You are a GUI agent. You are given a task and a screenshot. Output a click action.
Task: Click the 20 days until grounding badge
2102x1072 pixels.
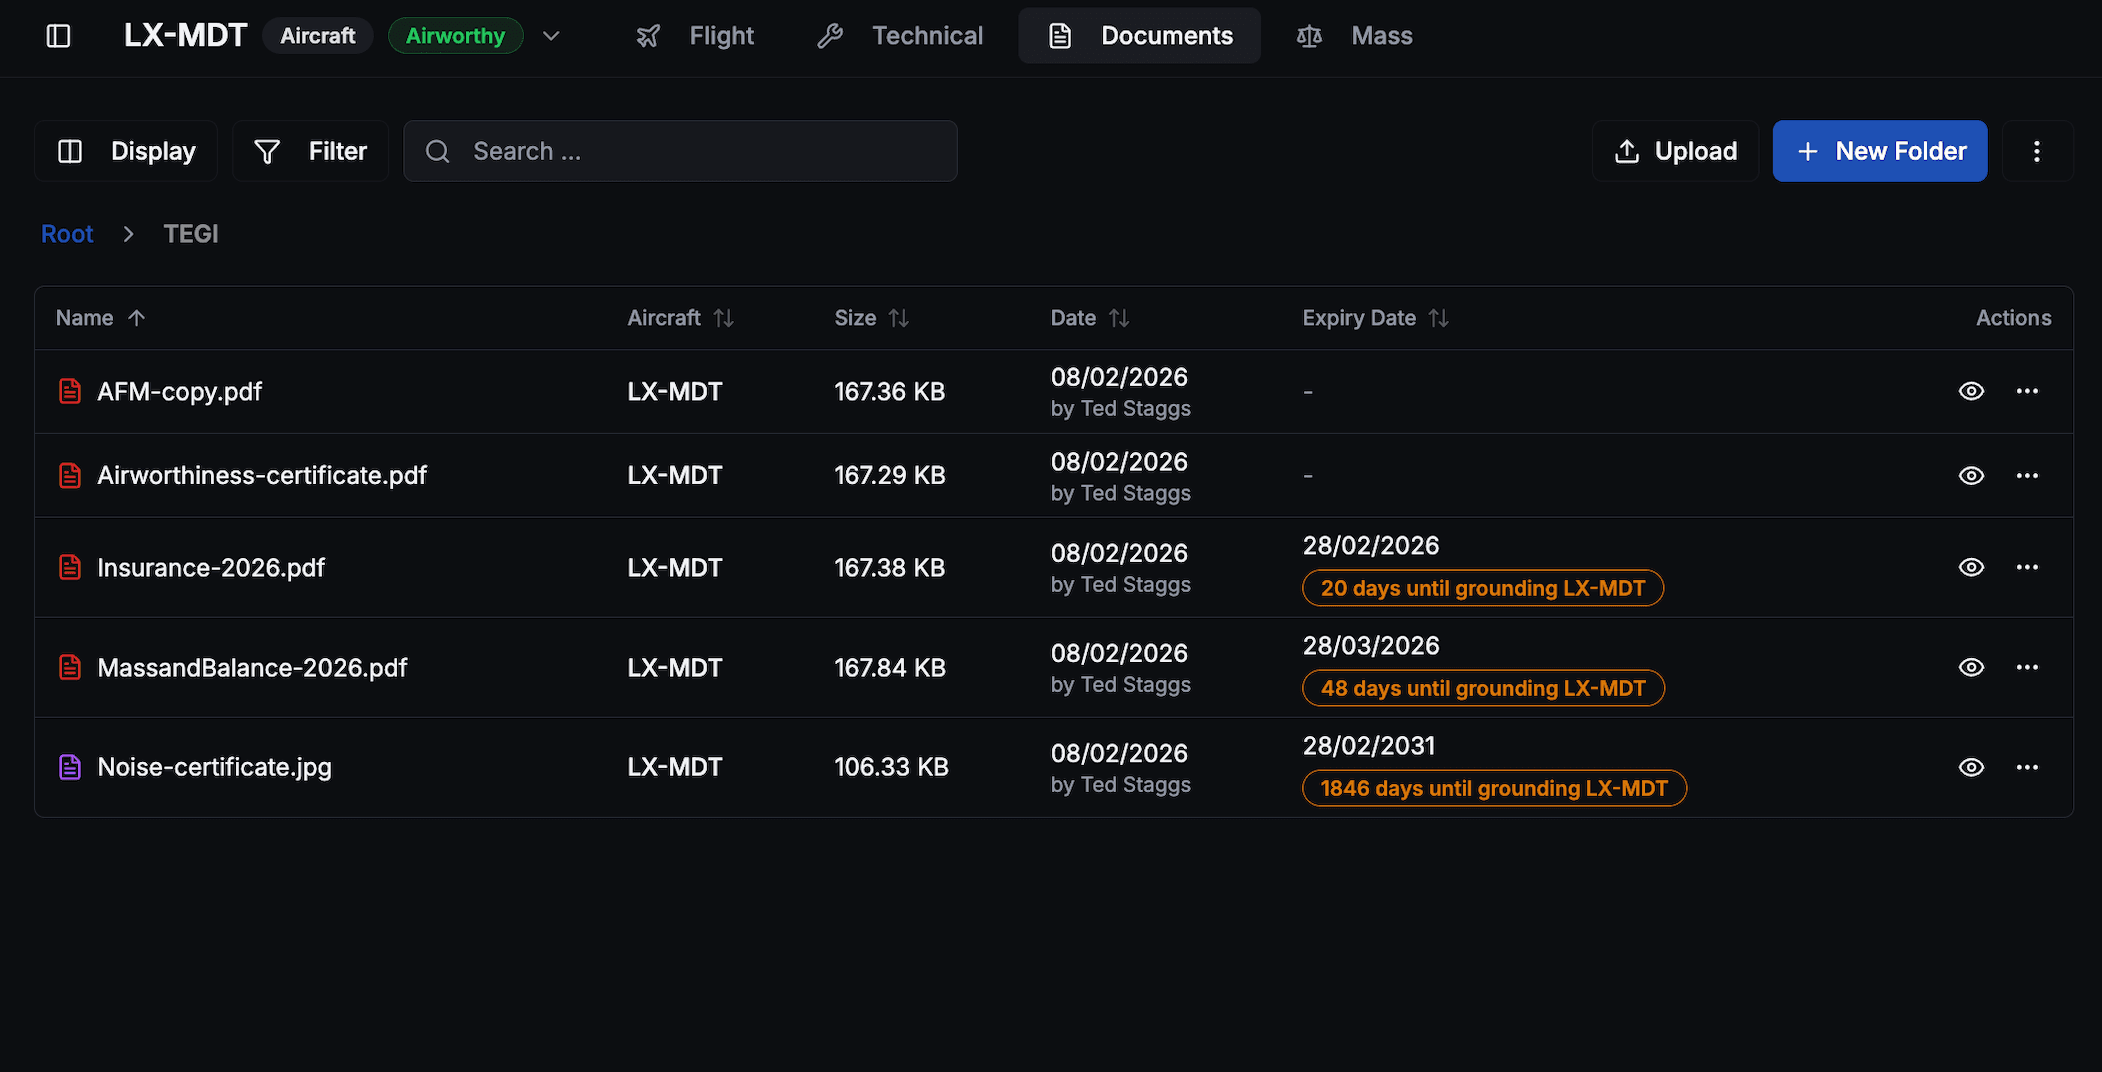1483,588
